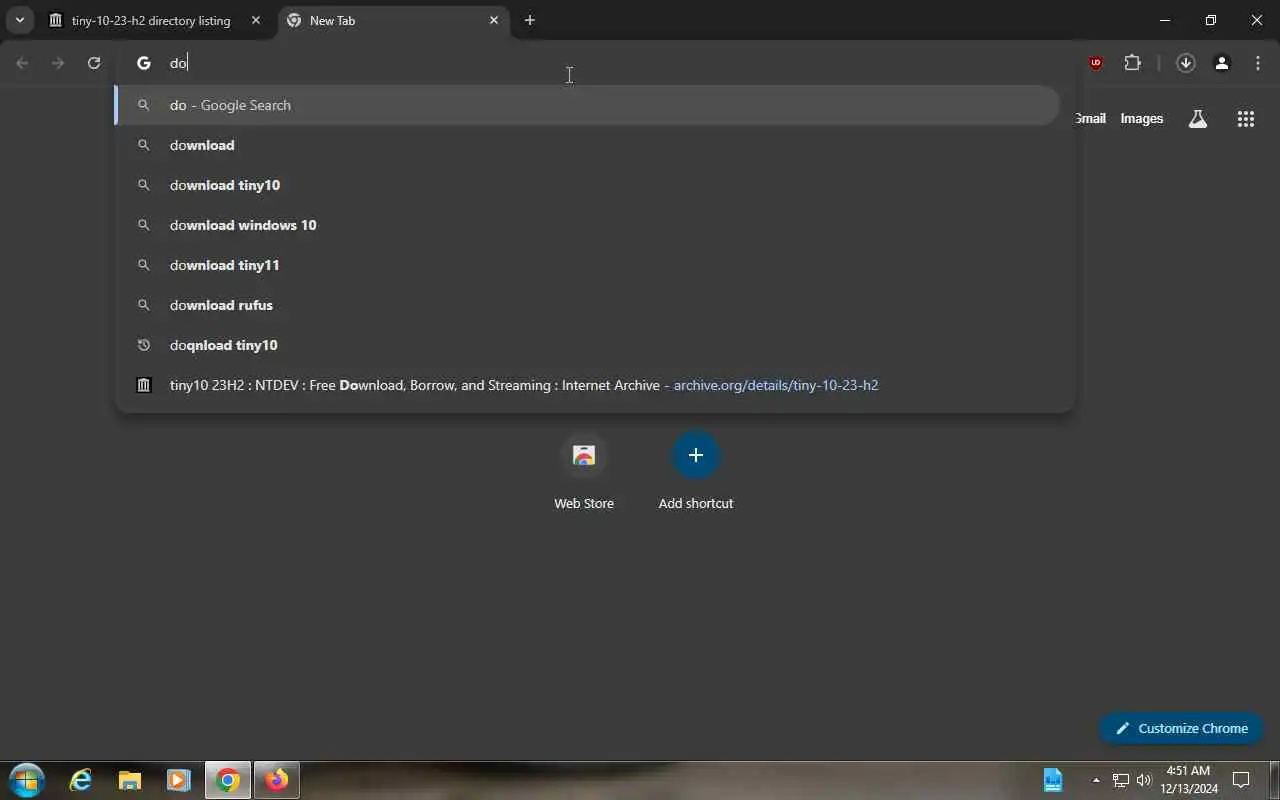
Task: Select 'download' suggestion
Action: [x=588, y=145]
